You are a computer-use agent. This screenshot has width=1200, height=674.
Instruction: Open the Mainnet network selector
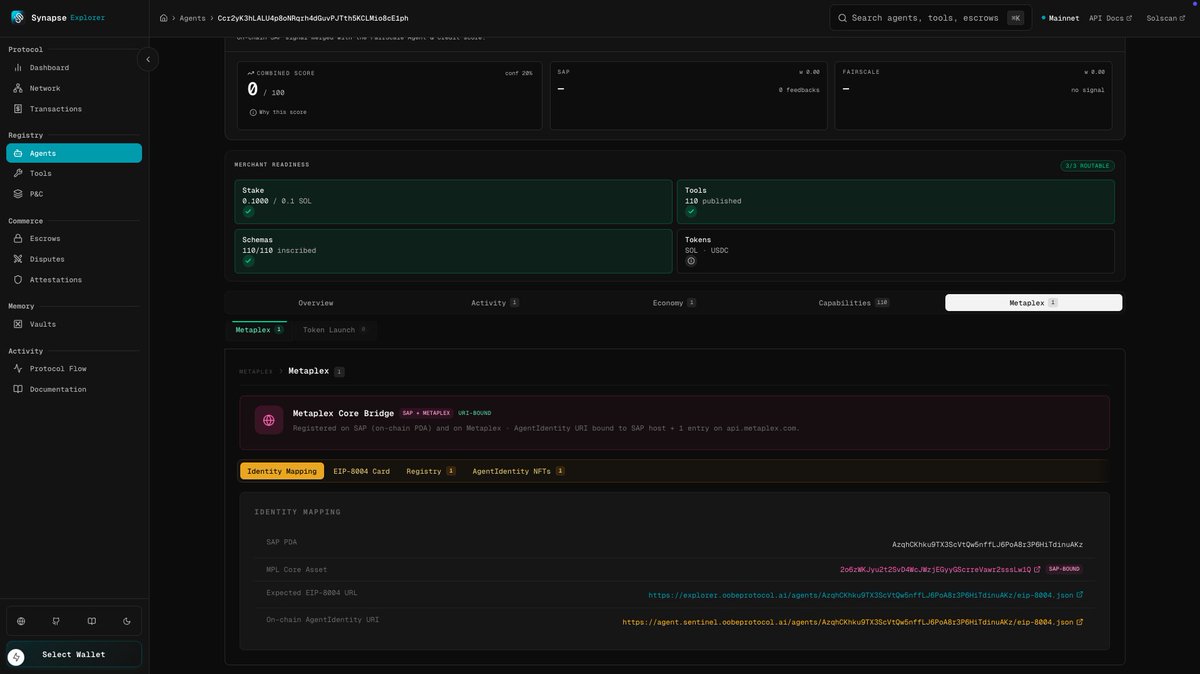coord(1060,18)
